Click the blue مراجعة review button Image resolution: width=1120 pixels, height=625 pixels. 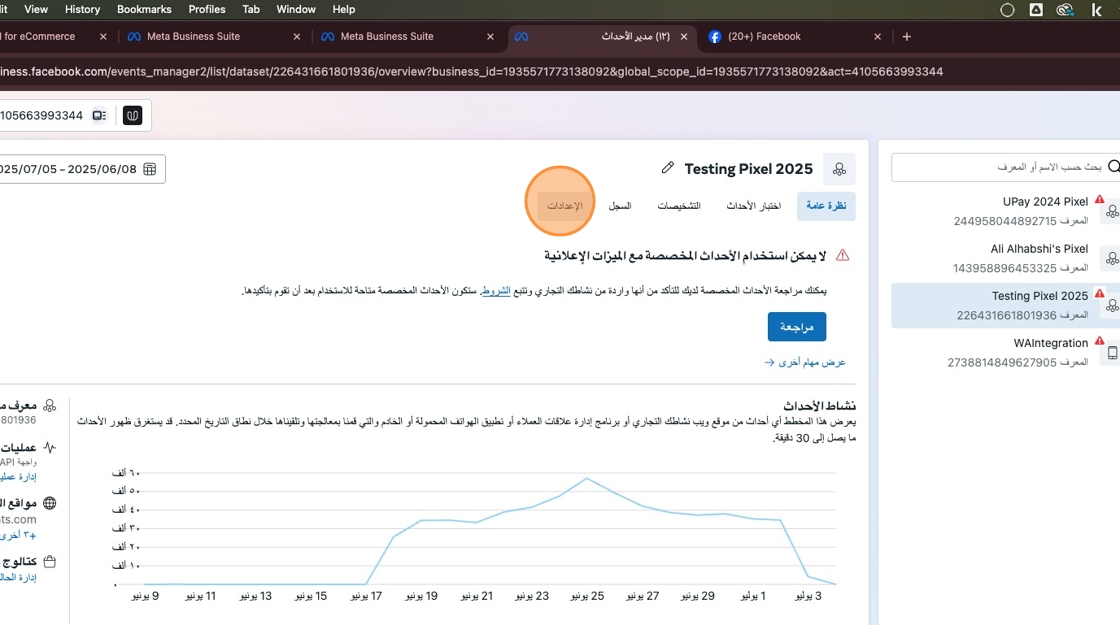pos(796,326)
